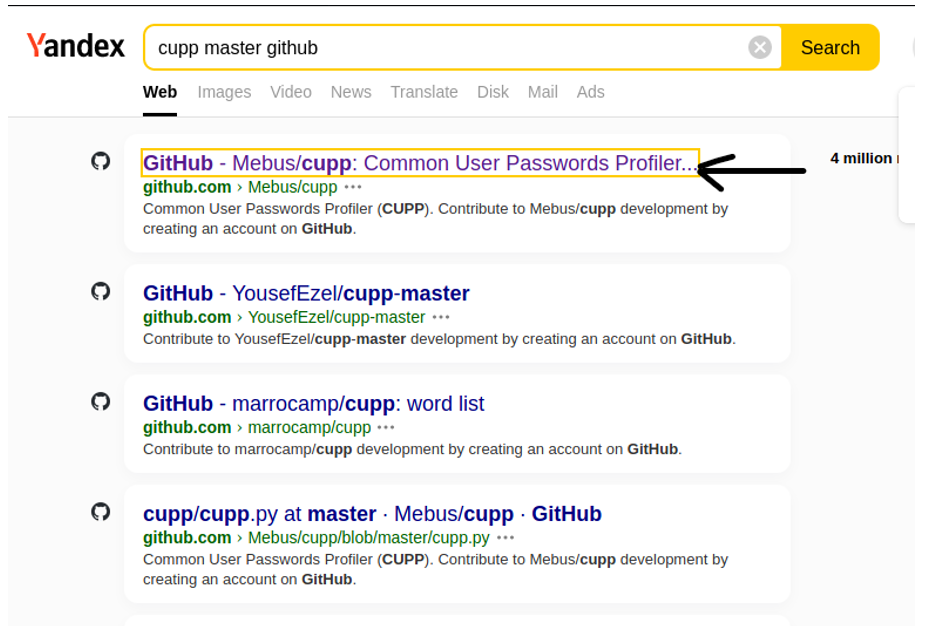Click the GitHub favicon beside marrocamp/cupp result
This screenshot has height=626, width=929.
pyautogui.click(x=101, y=401)
